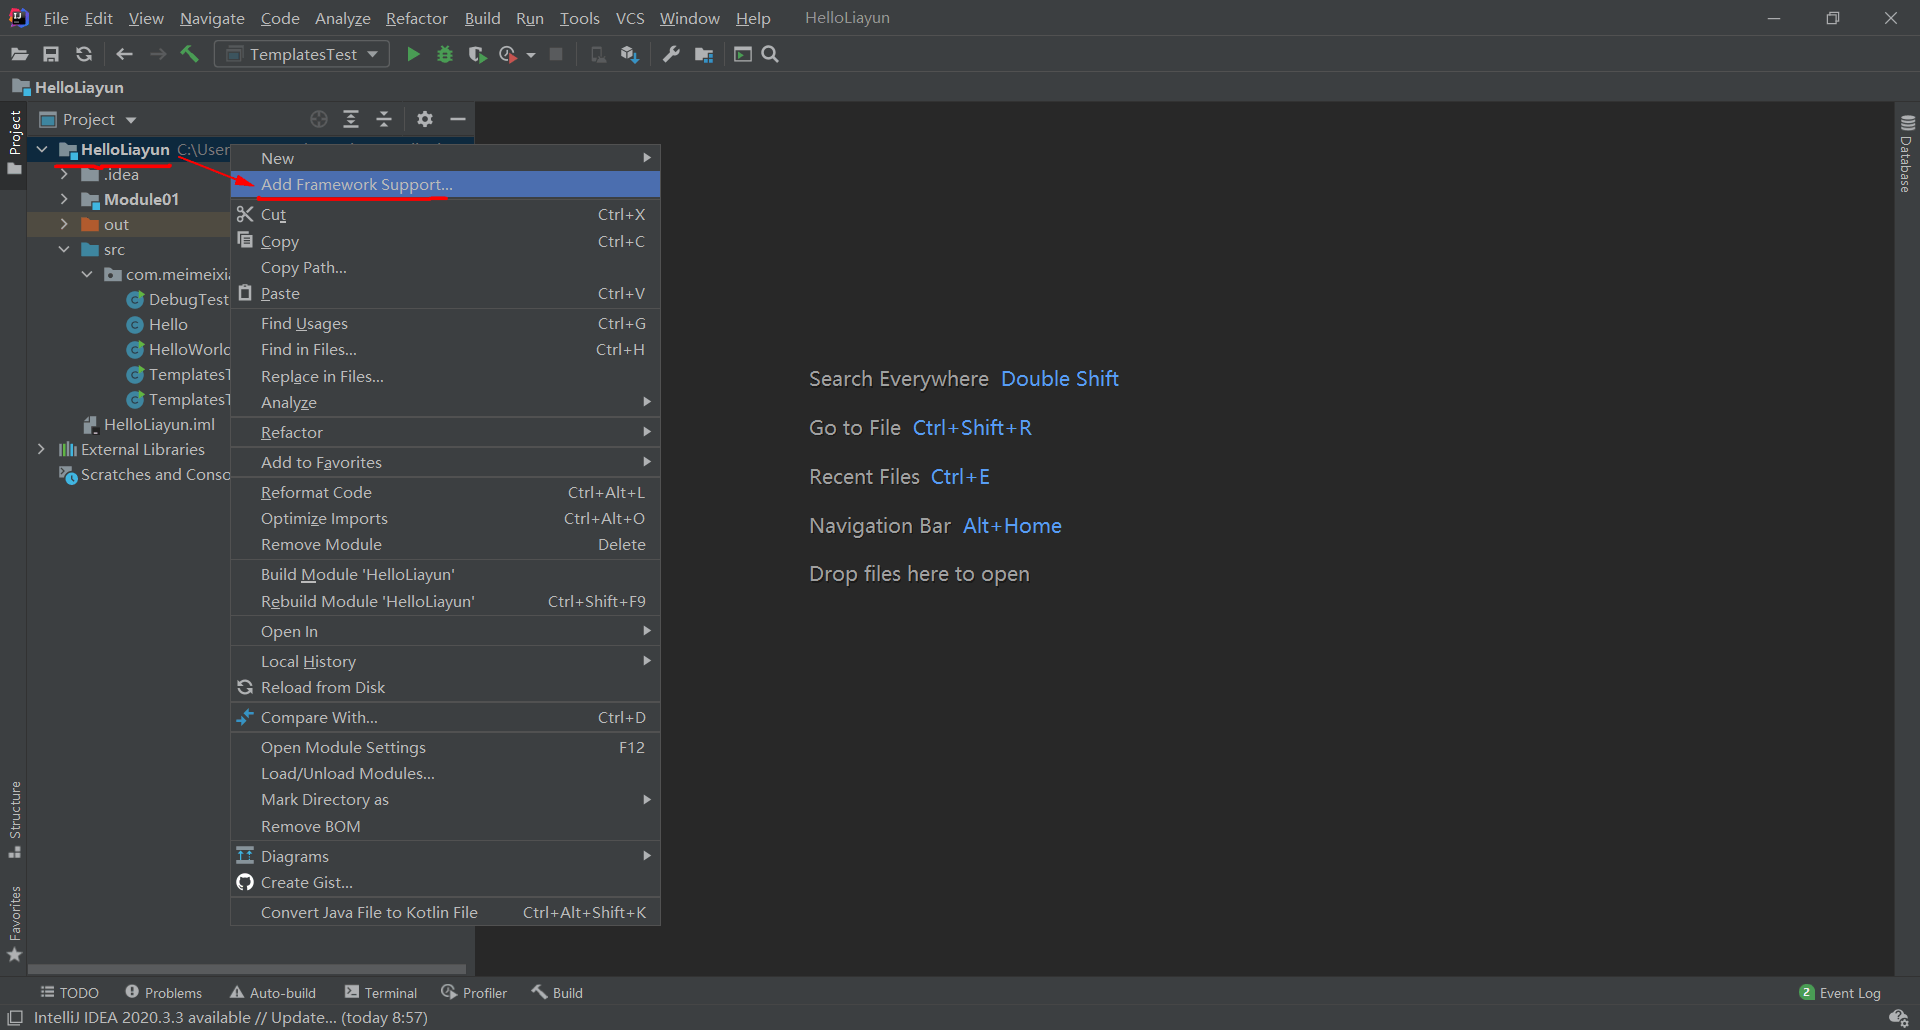This screenshot has width=1920, height=1030.
Task: Click the Search Everywhere magnifier icon
Action: 770,54
